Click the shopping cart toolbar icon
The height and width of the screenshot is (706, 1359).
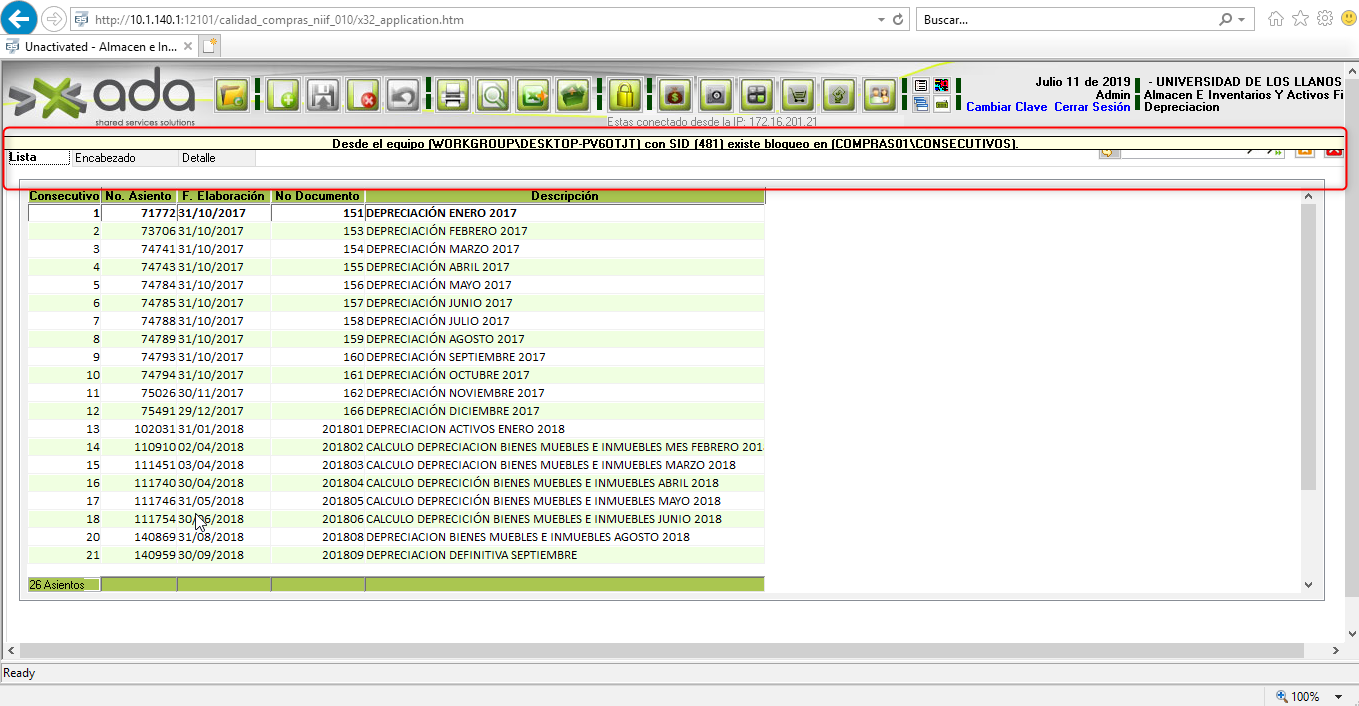[797, 96]
